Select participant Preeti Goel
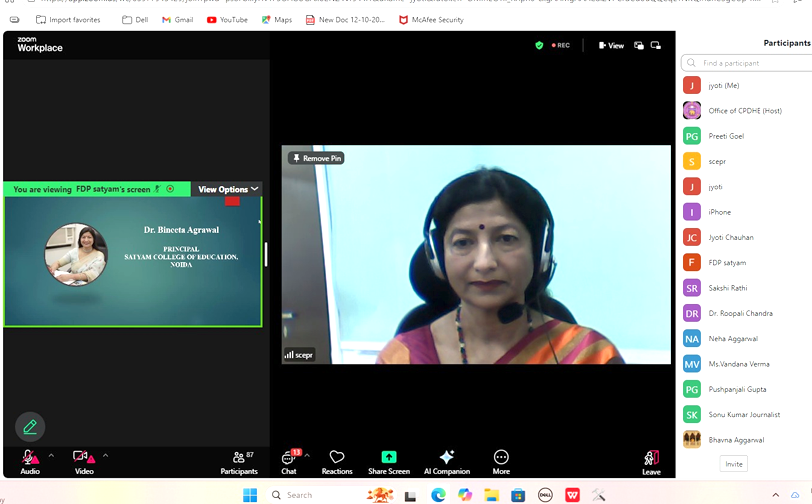This screenshot has height=504, width=812. (x=746, y=136)
